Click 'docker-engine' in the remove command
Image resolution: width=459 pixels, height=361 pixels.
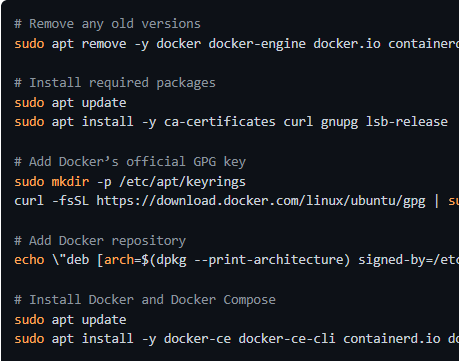[257, 44]
